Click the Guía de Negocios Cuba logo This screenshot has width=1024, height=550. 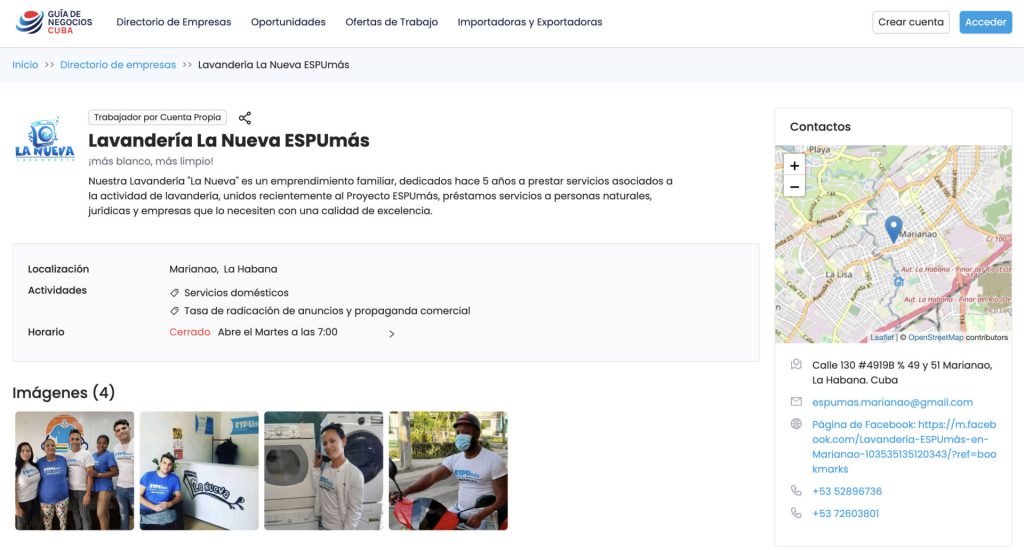tap(56, 22)
